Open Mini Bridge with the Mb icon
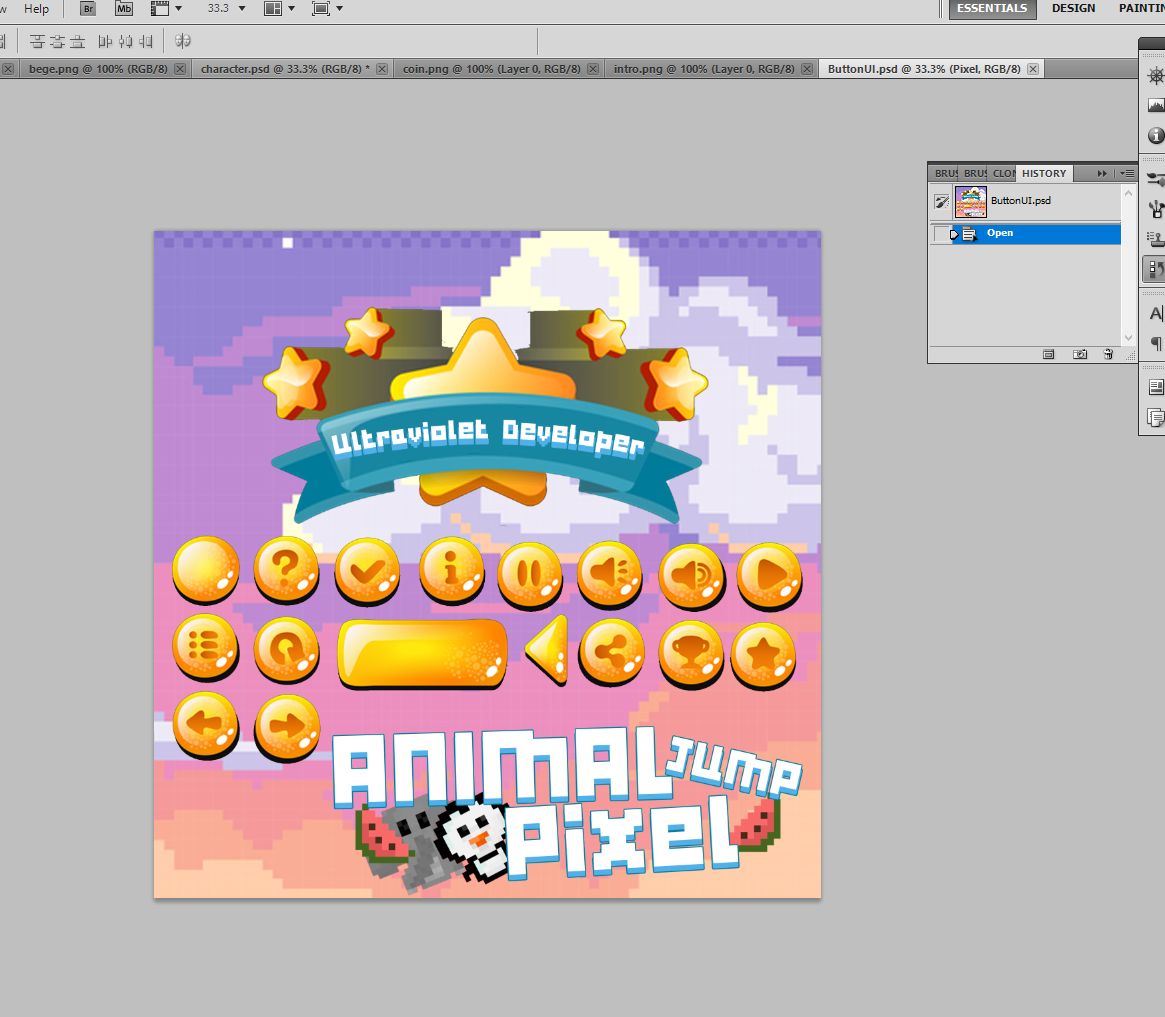The height and width of the screenshot is (1017, 1165). 124,9
